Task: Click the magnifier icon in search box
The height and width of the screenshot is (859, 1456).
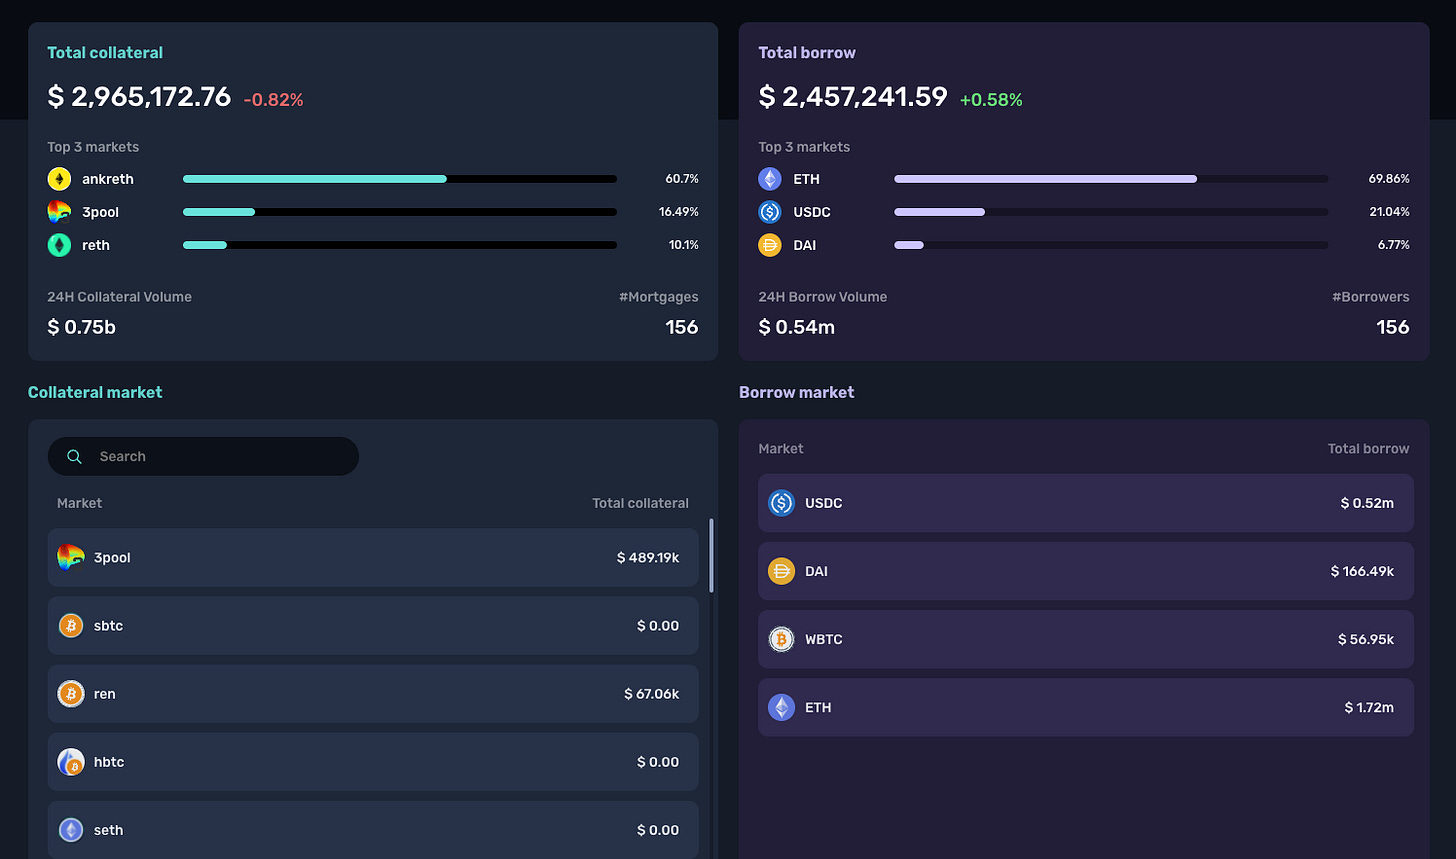Action: click(x=75, y=456)
